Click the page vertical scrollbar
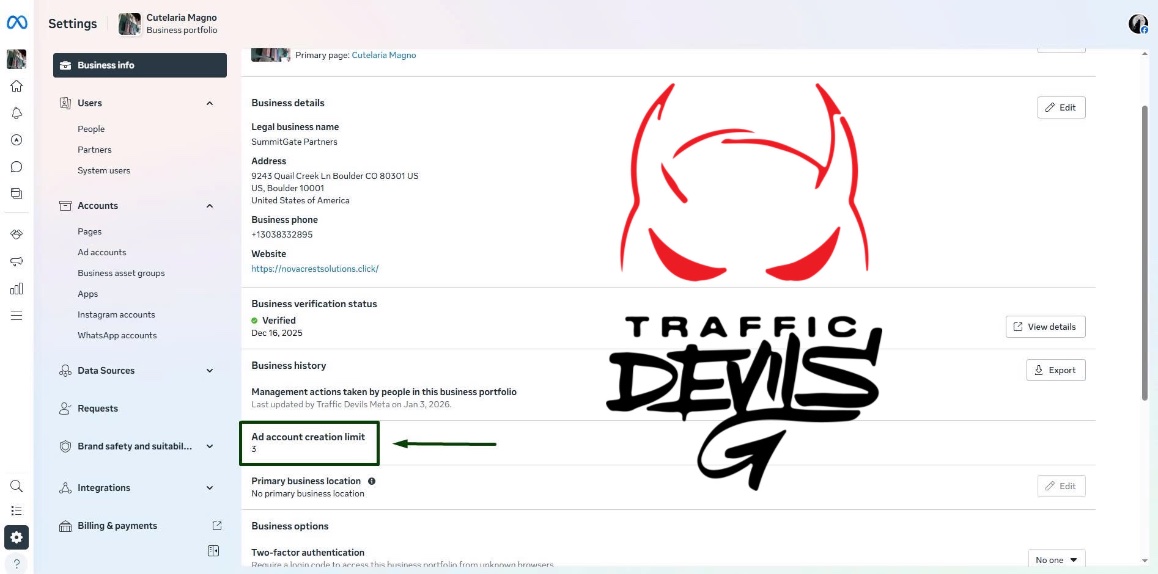Screen dimensions: 1158x574 (1145, 251)
